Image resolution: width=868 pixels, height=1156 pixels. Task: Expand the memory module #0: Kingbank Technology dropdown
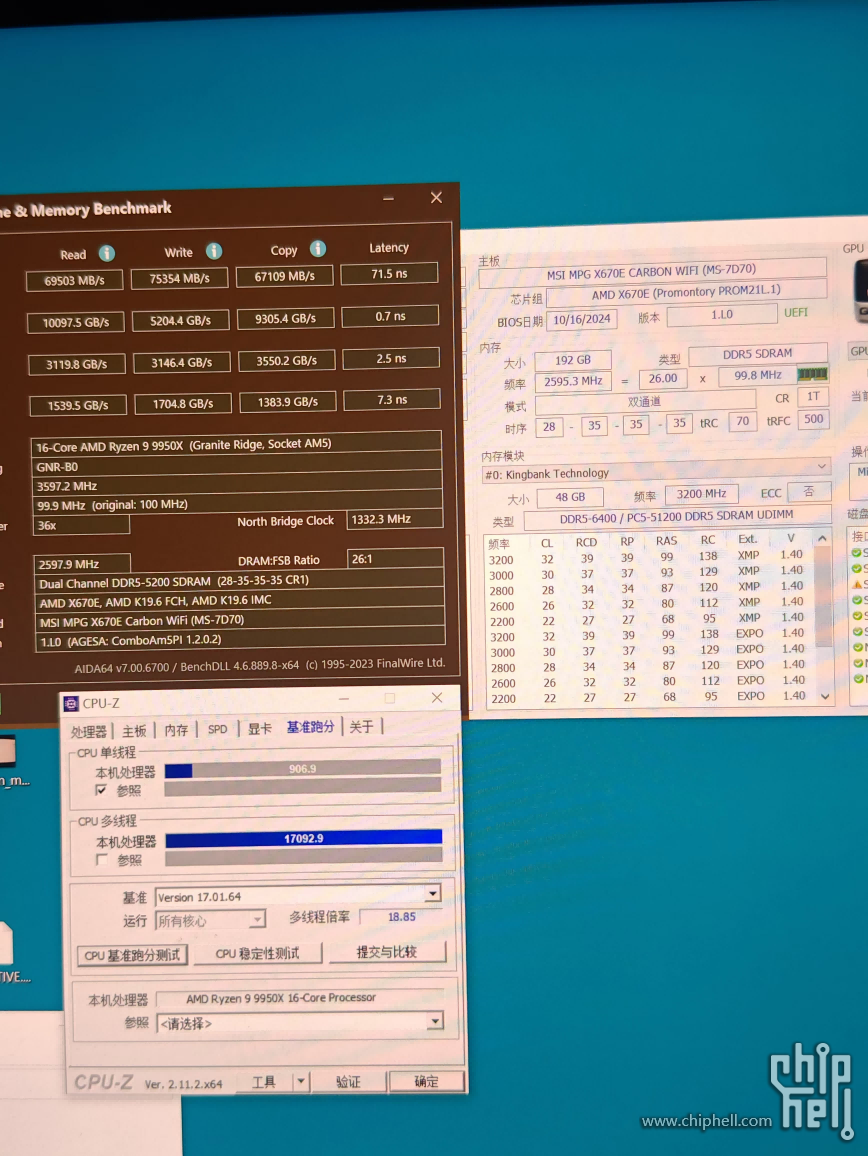pos(821,467)
